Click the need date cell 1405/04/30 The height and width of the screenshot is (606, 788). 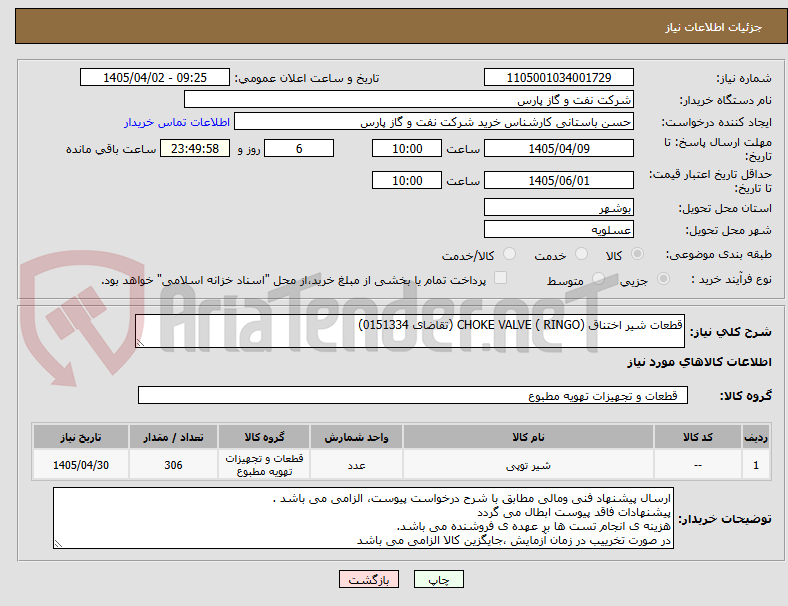click(x=81, y=465)
